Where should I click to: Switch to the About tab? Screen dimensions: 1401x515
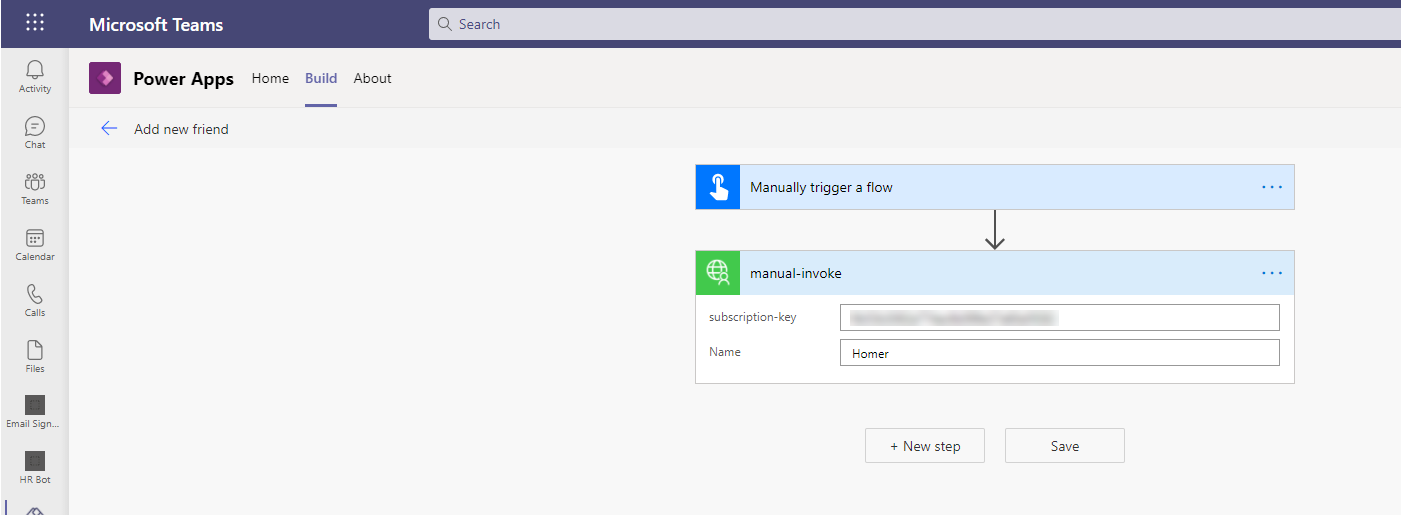coord(372,78)
